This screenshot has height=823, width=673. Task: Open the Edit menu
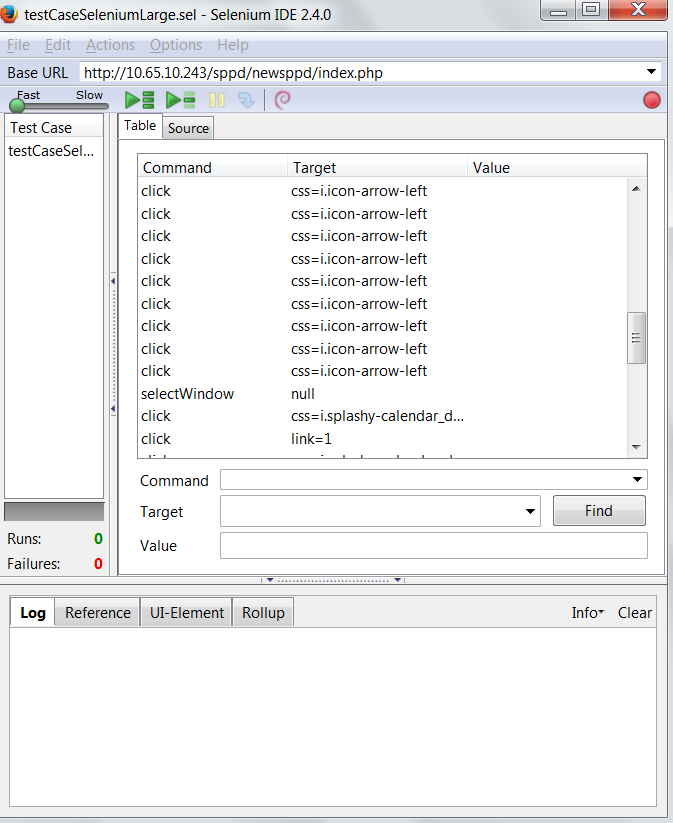[x=58, y=45]
